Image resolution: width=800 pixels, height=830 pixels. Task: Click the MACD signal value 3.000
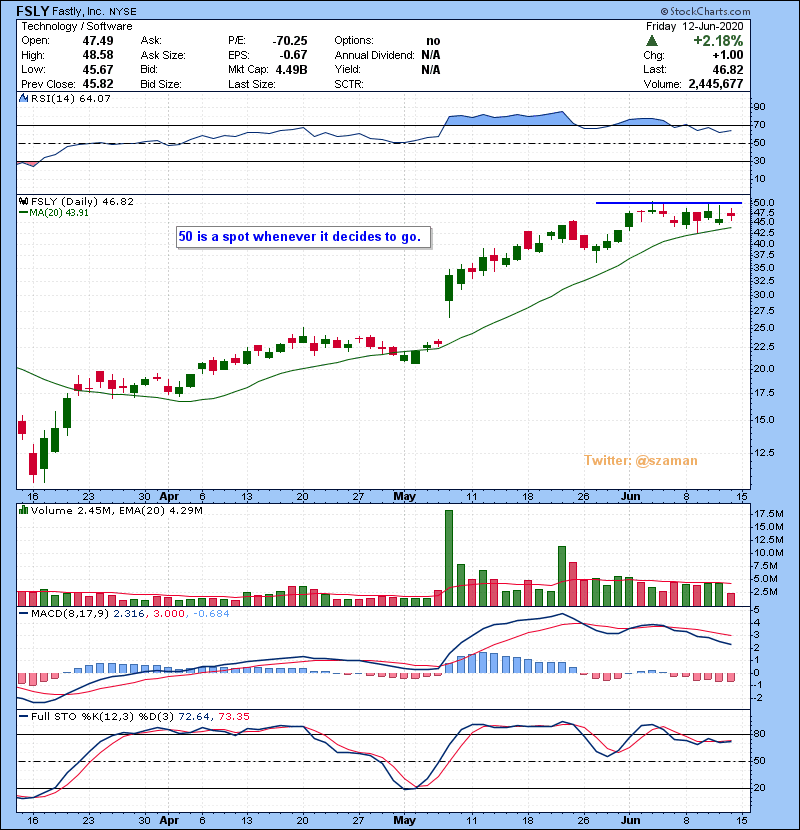(x=169, y=614)
